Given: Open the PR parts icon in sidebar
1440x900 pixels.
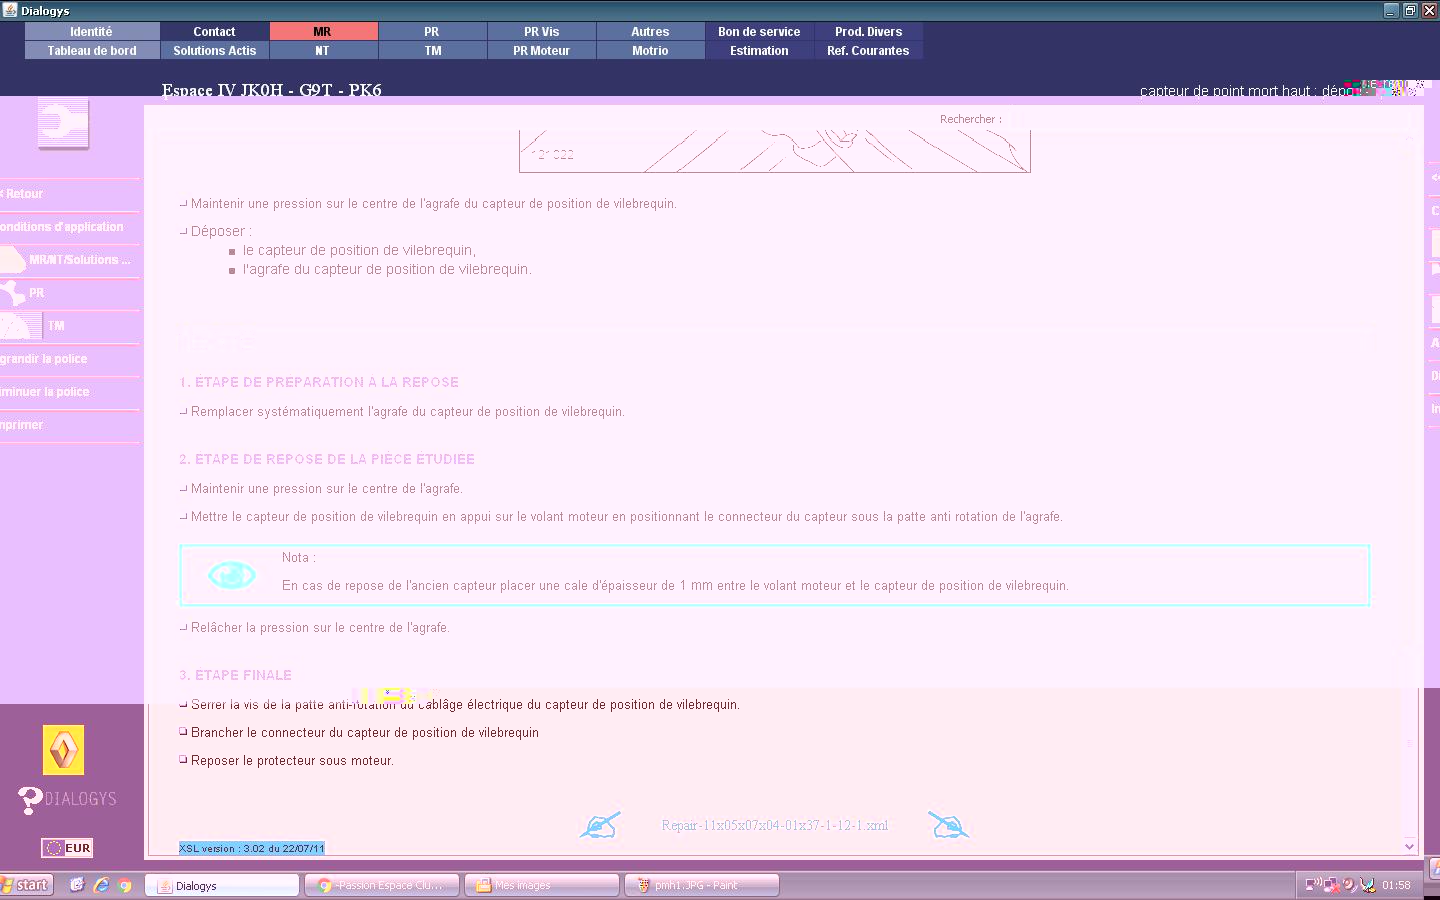Looking at the screenshot, I should click(x=14, y=293).
